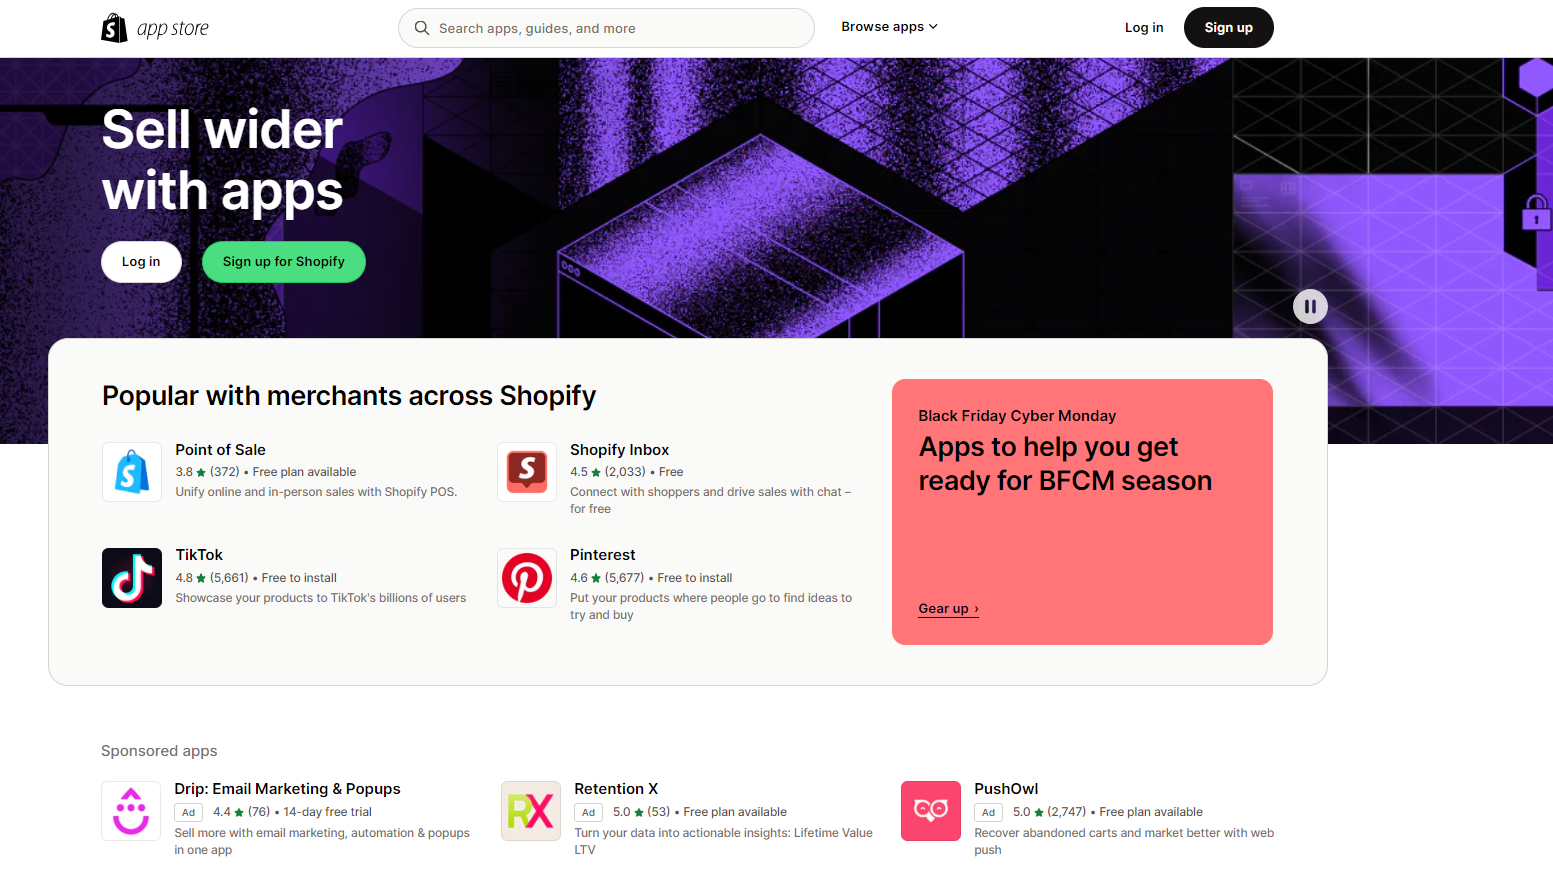This screenshot has height=885, width=1553.
Task: Open the Shopify Inbox title link
Action: click(619, 450)
